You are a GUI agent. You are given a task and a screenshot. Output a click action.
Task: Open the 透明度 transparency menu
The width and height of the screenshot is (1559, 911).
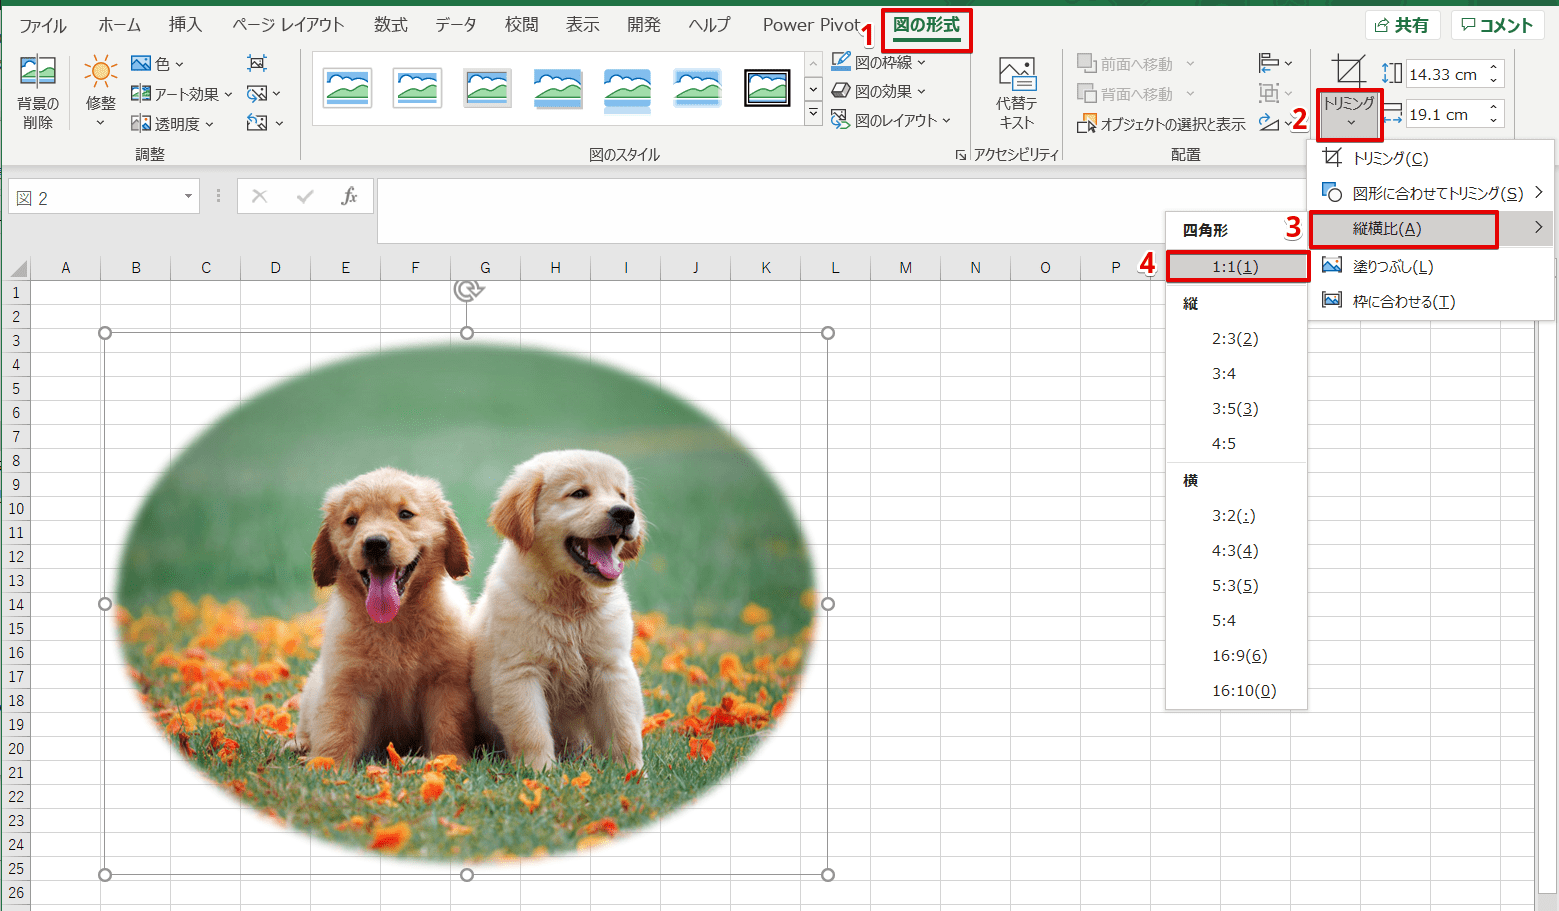[172, 124]
